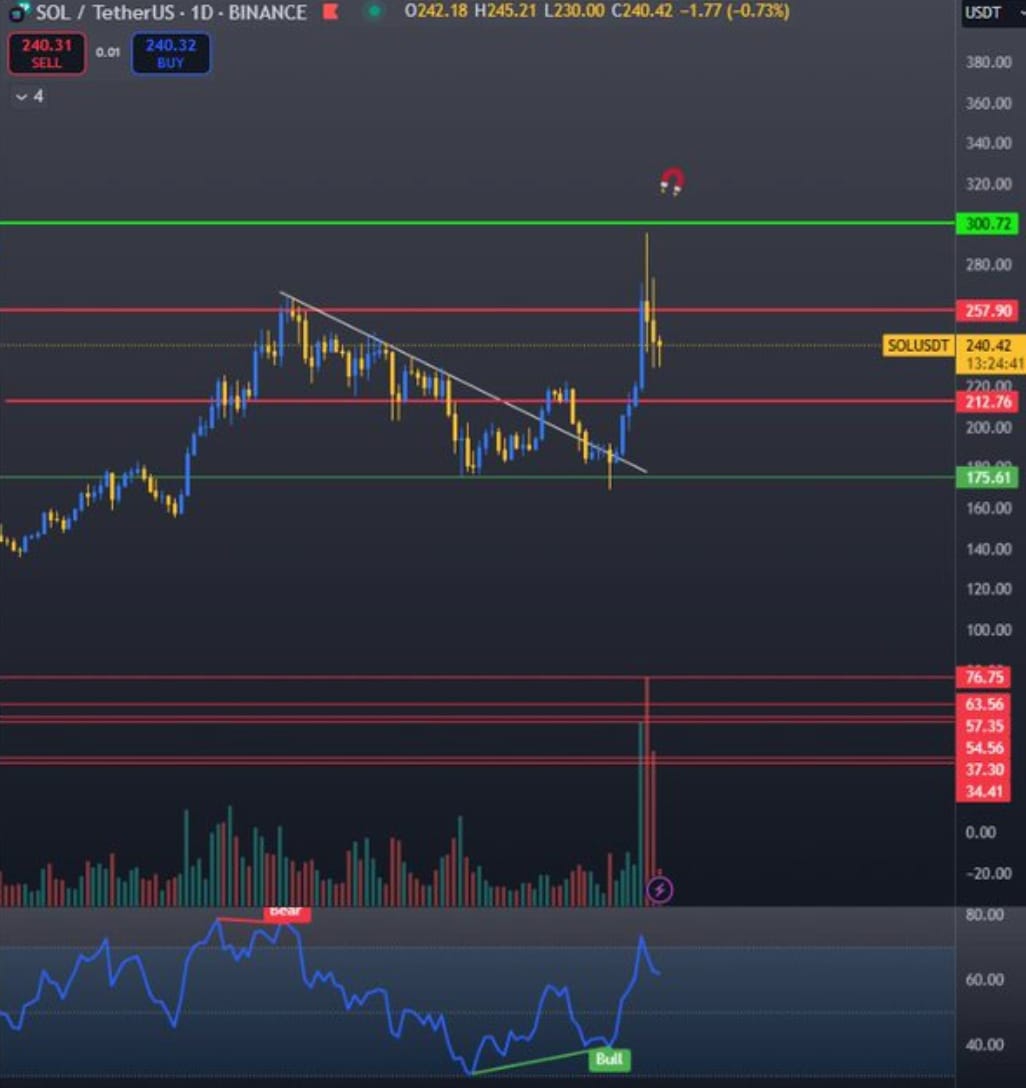Viewport: 1026px width, 1088px height.
Task: Click the green Bull divergence label
Action: coord(609,1059)
